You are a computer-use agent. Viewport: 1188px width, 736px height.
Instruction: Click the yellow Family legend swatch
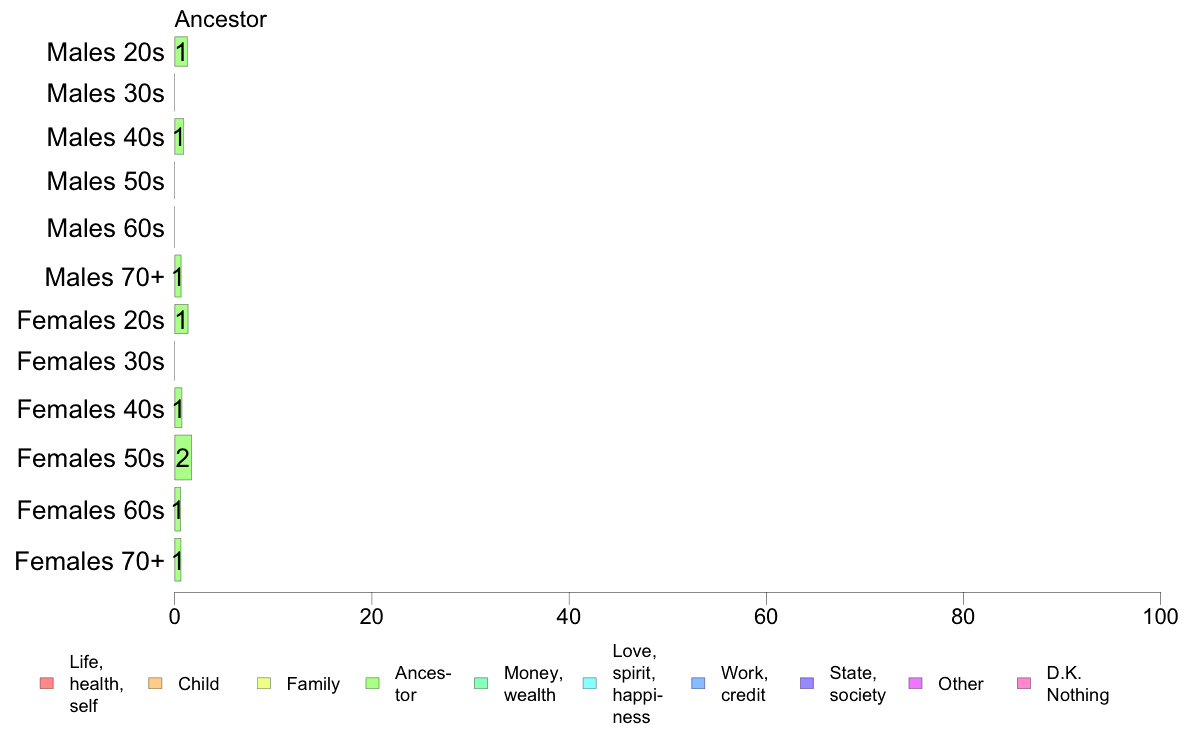(x=264, y=684)
